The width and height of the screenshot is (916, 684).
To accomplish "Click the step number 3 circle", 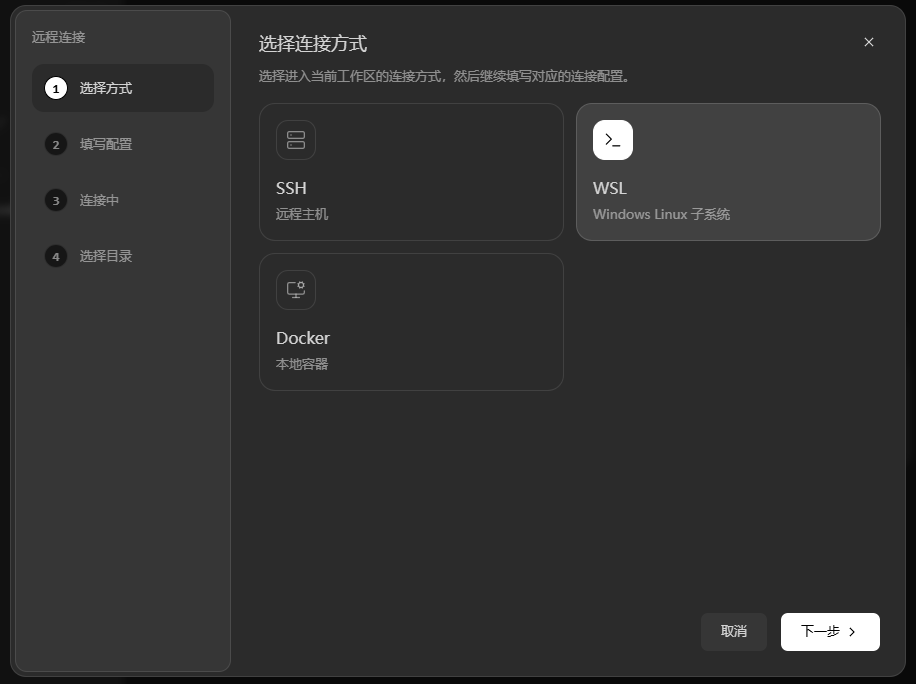I will pyautogui.click(x=56, y=200).
